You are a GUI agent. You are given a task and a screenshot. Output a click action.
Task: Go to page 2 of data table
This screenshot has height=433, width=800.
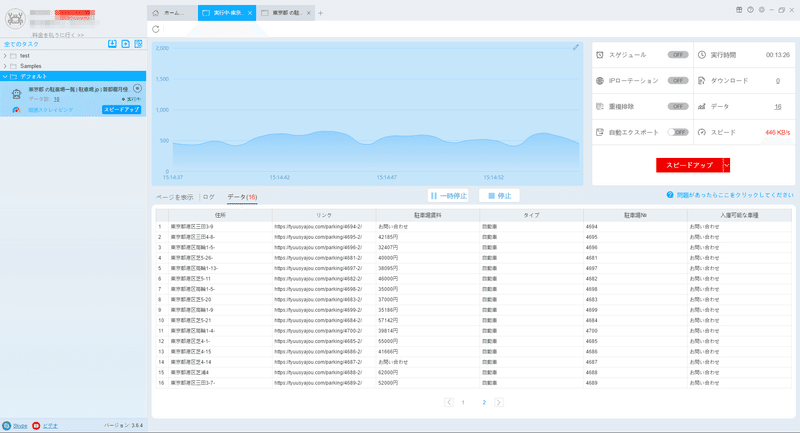point(484,402)
